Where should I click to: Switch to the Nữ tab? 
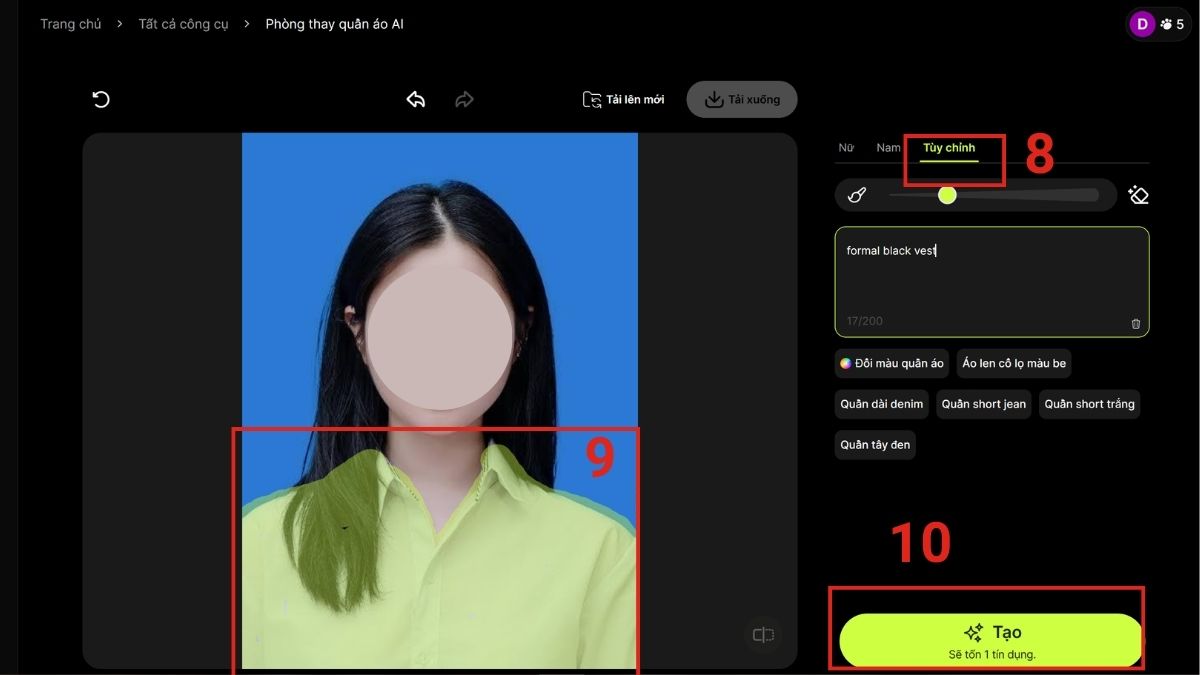click(846, 148)
